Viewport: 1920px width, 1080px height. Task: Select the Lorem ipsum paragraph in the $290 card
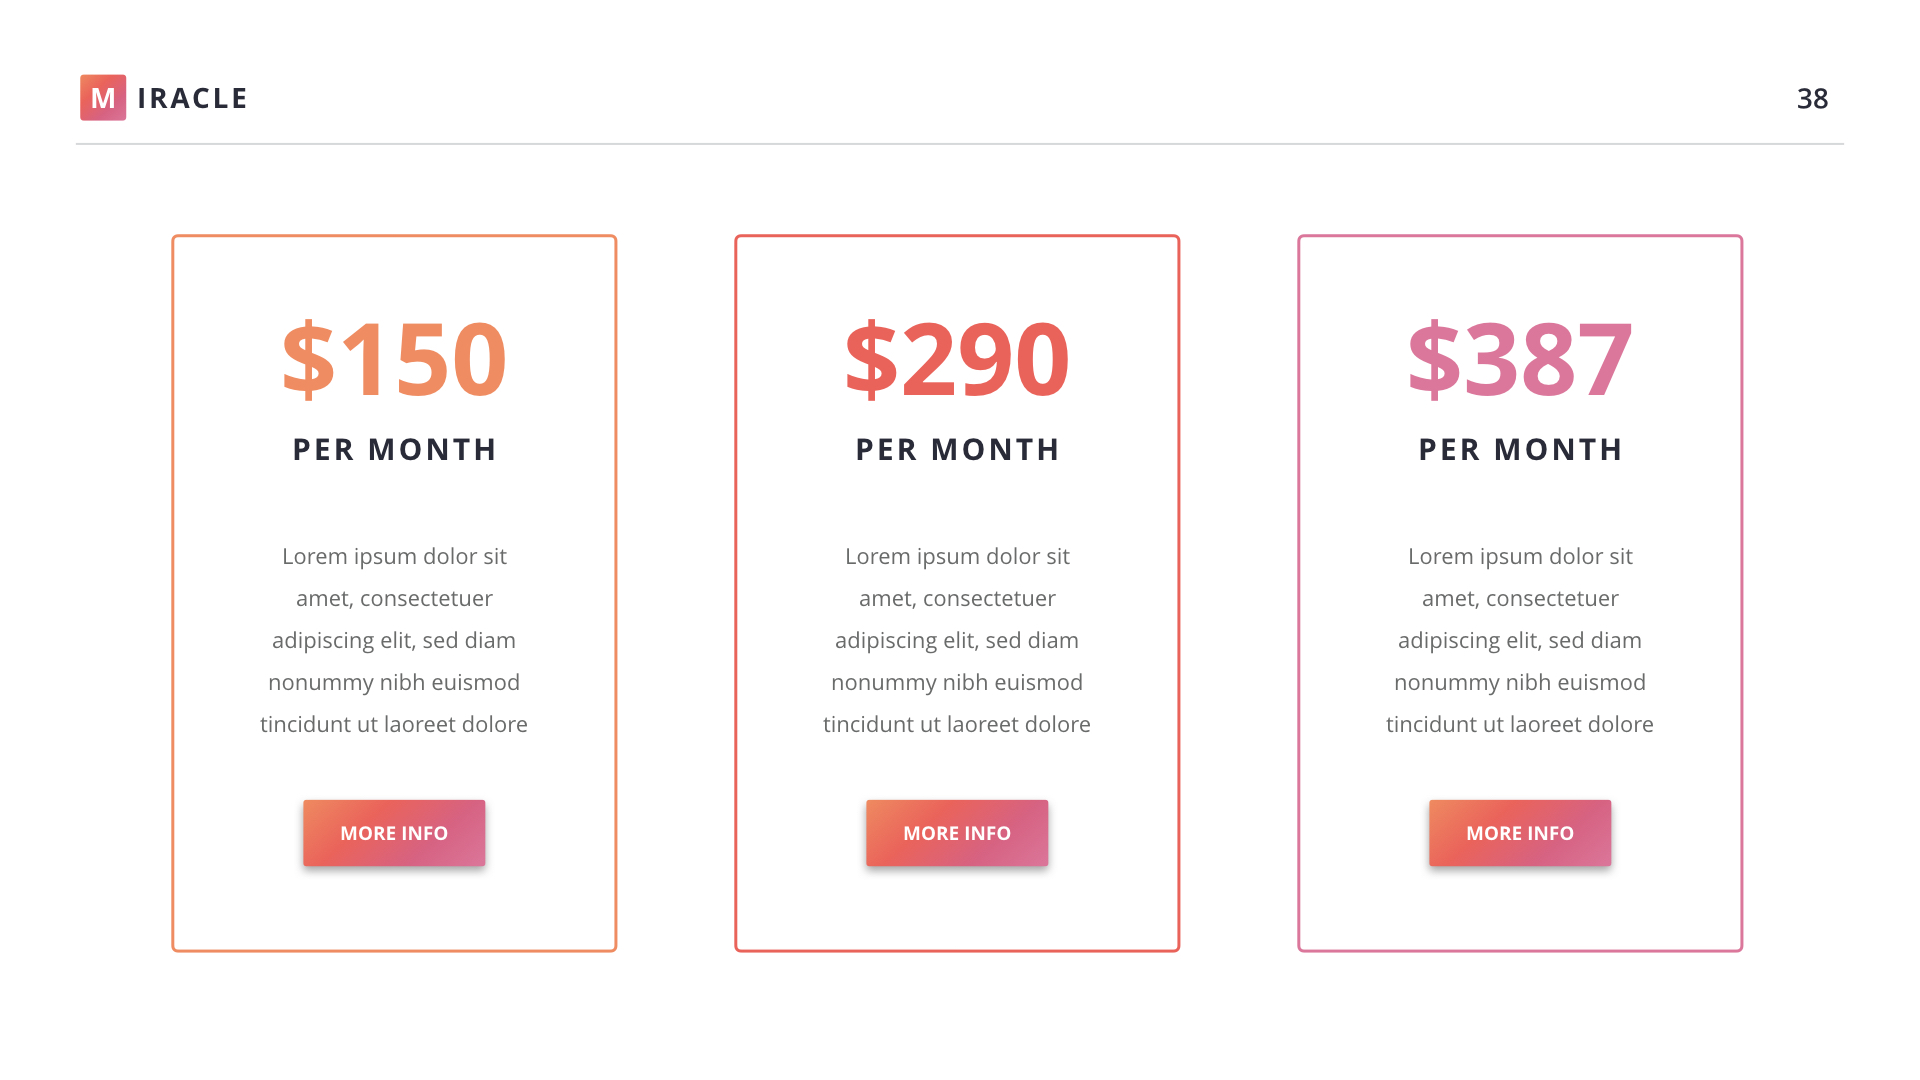(957, 640)
